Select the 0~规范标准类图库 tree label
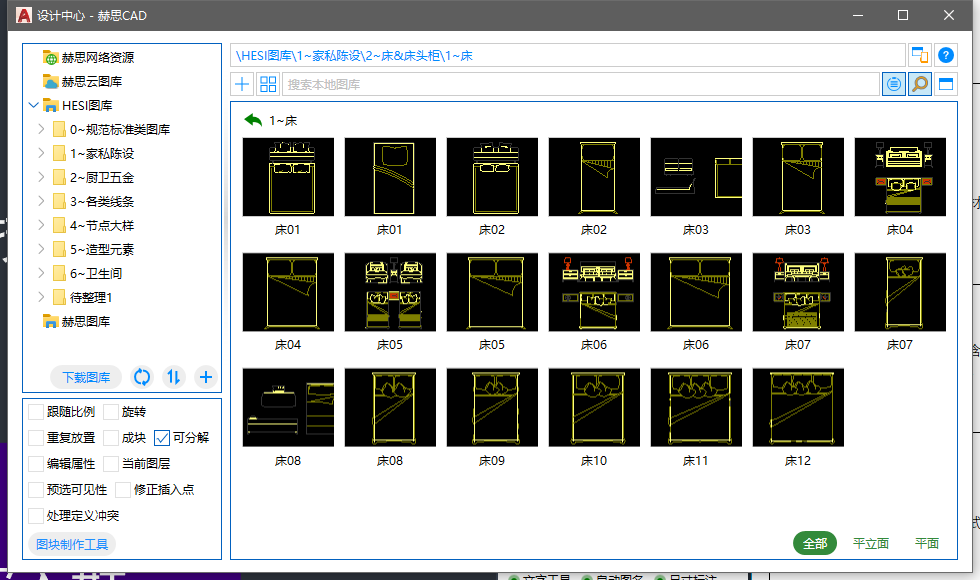Viewport: 980px width, 580px height. tap(120, 129)
